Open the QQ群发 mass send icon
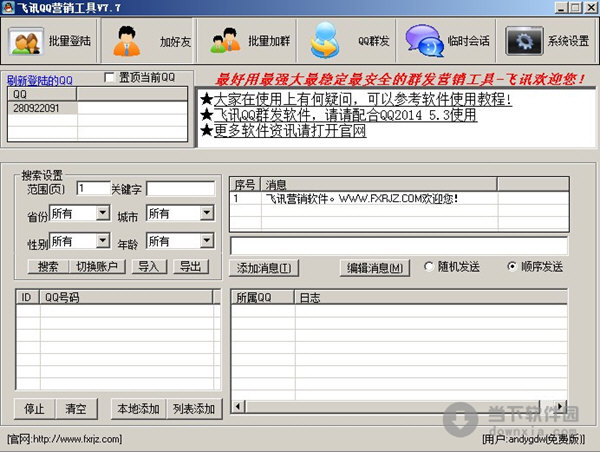Screen dimensions: 600x452 click(x=325, y=41)
